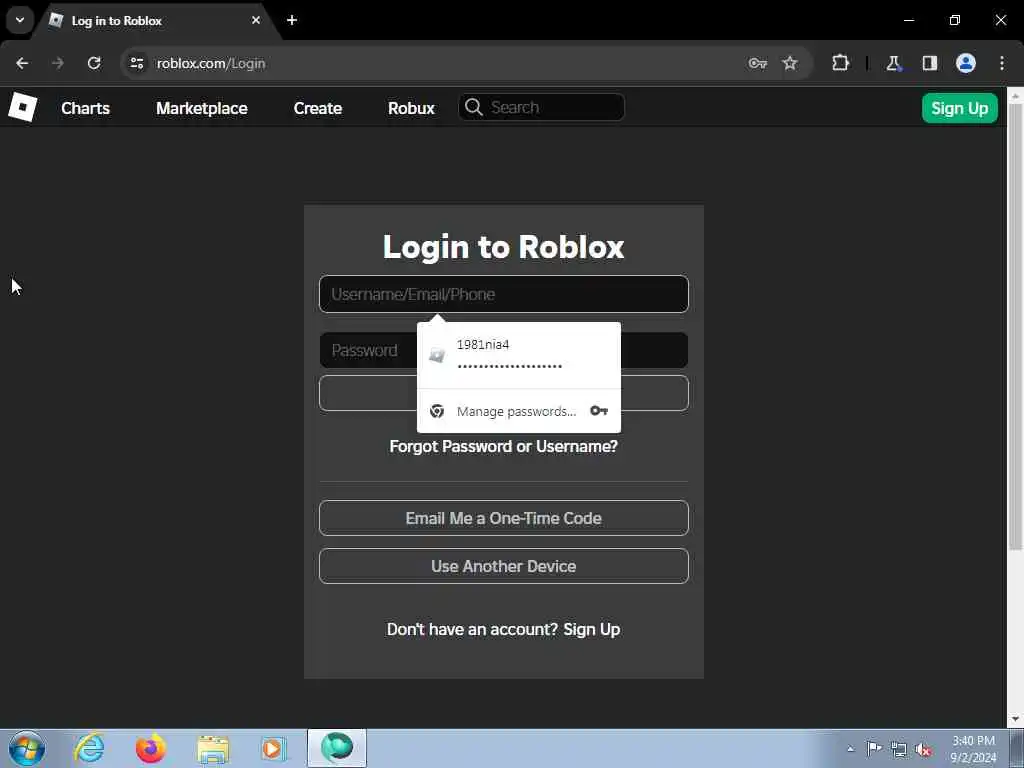Screen dimensions: 1024x768
Task: Click key icon beside Manage passwords
Action: tap(599, 411)
